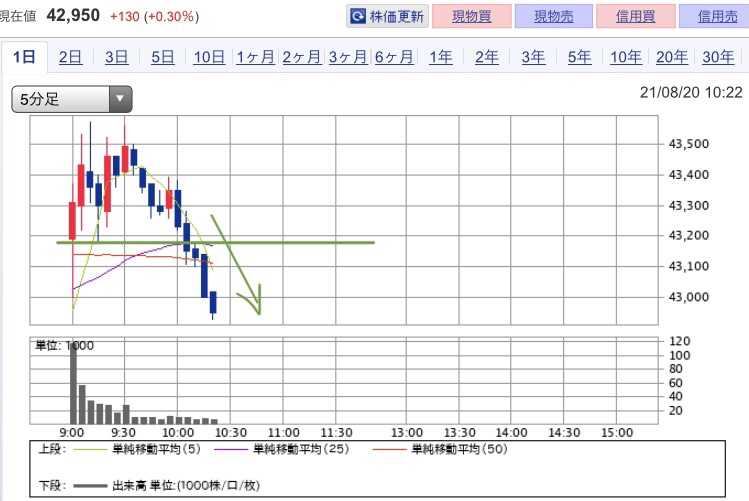Viewport: 749px width, 501px height.
Task: Switch to the 2日 chart period
Action: (70, 57)
